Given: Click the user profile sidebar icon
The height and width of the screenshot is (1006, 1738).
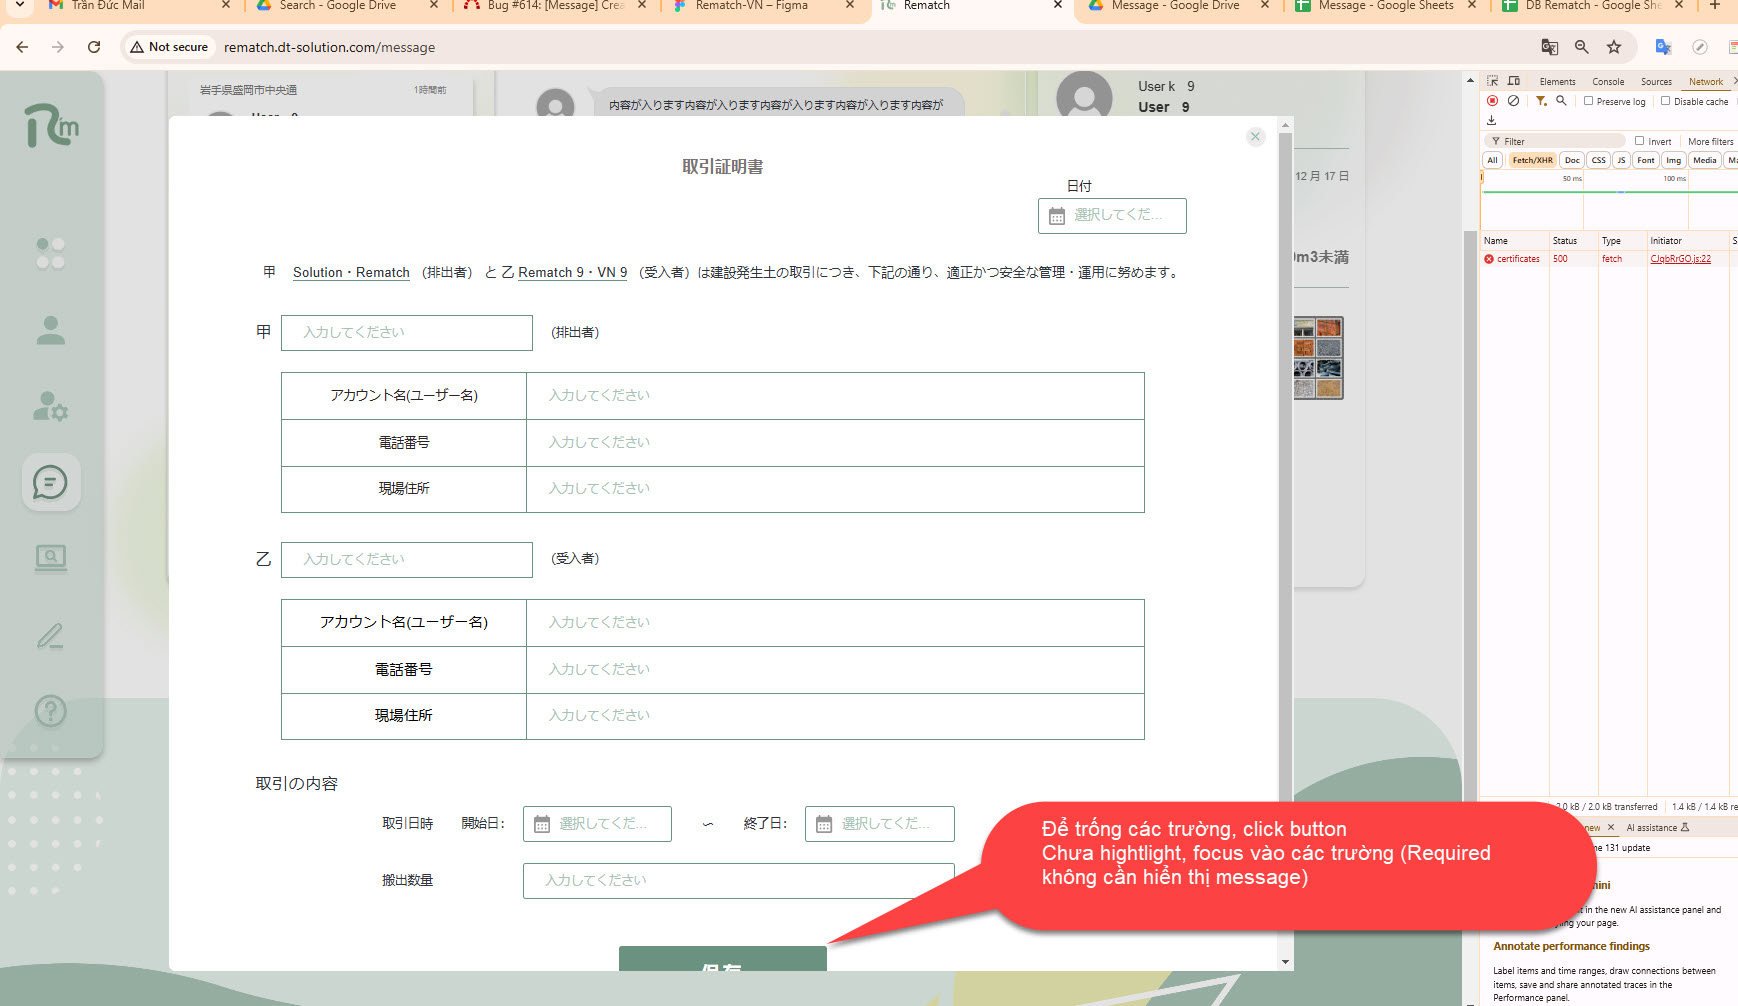Looking at the screenshot, I should pyautogui.click(x=50, y=330).
